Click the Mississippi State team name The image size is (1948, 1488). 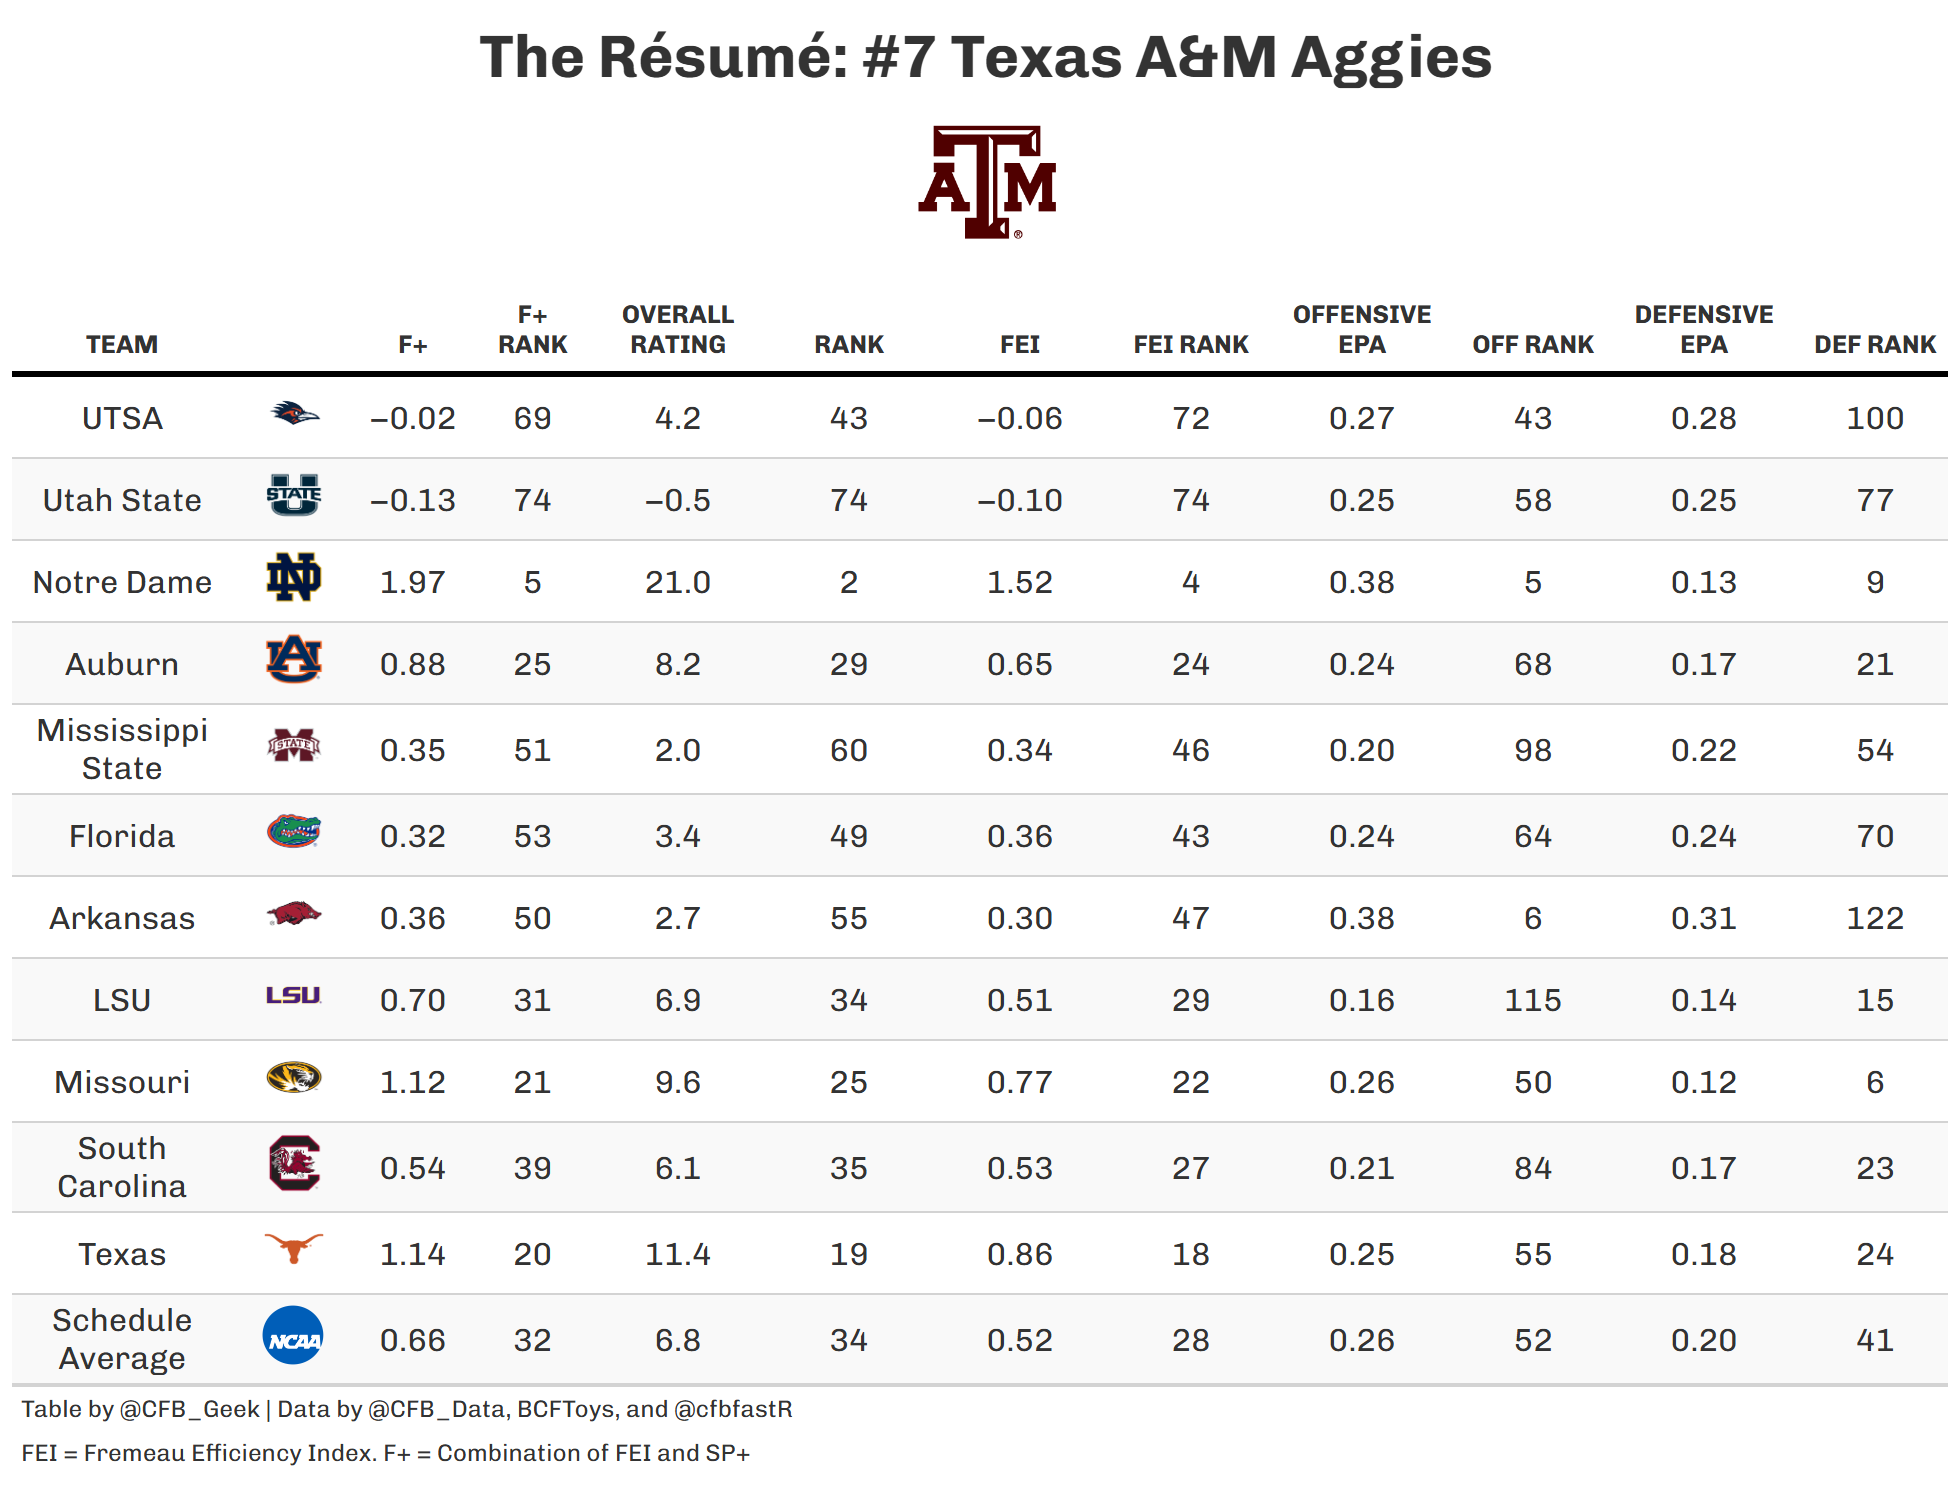coord(122,749)
